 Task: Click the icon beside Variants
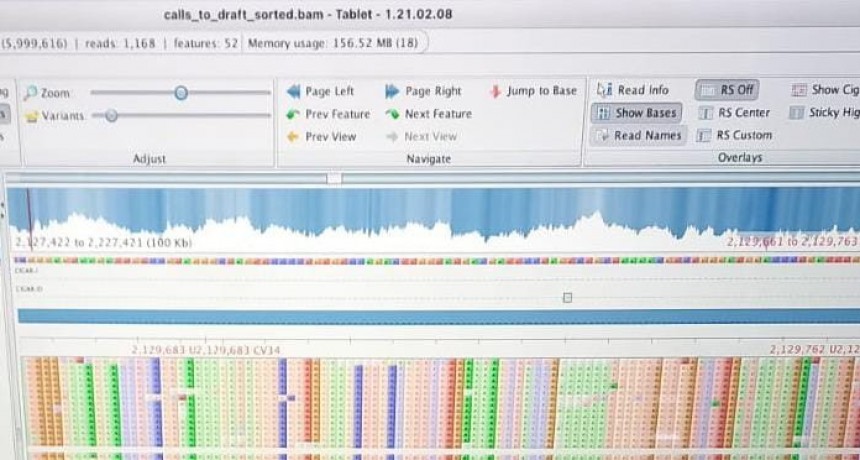point(32,116)
